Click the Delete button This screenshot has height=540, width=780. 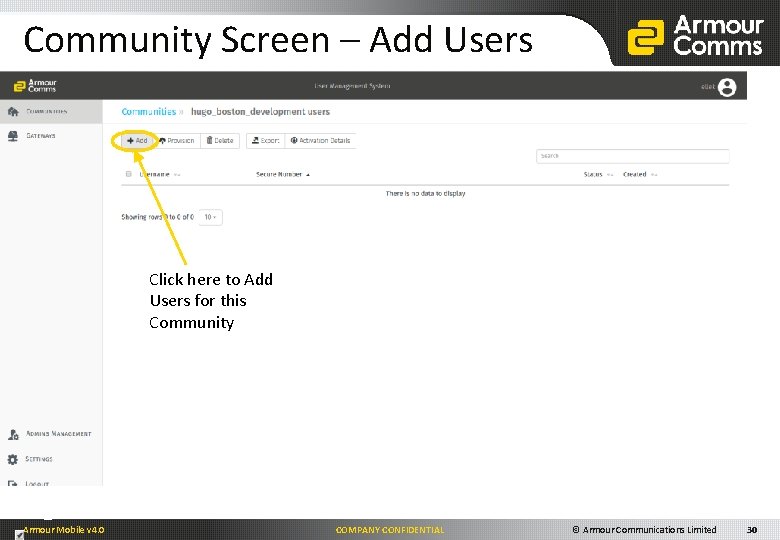[x=220, y=141]
